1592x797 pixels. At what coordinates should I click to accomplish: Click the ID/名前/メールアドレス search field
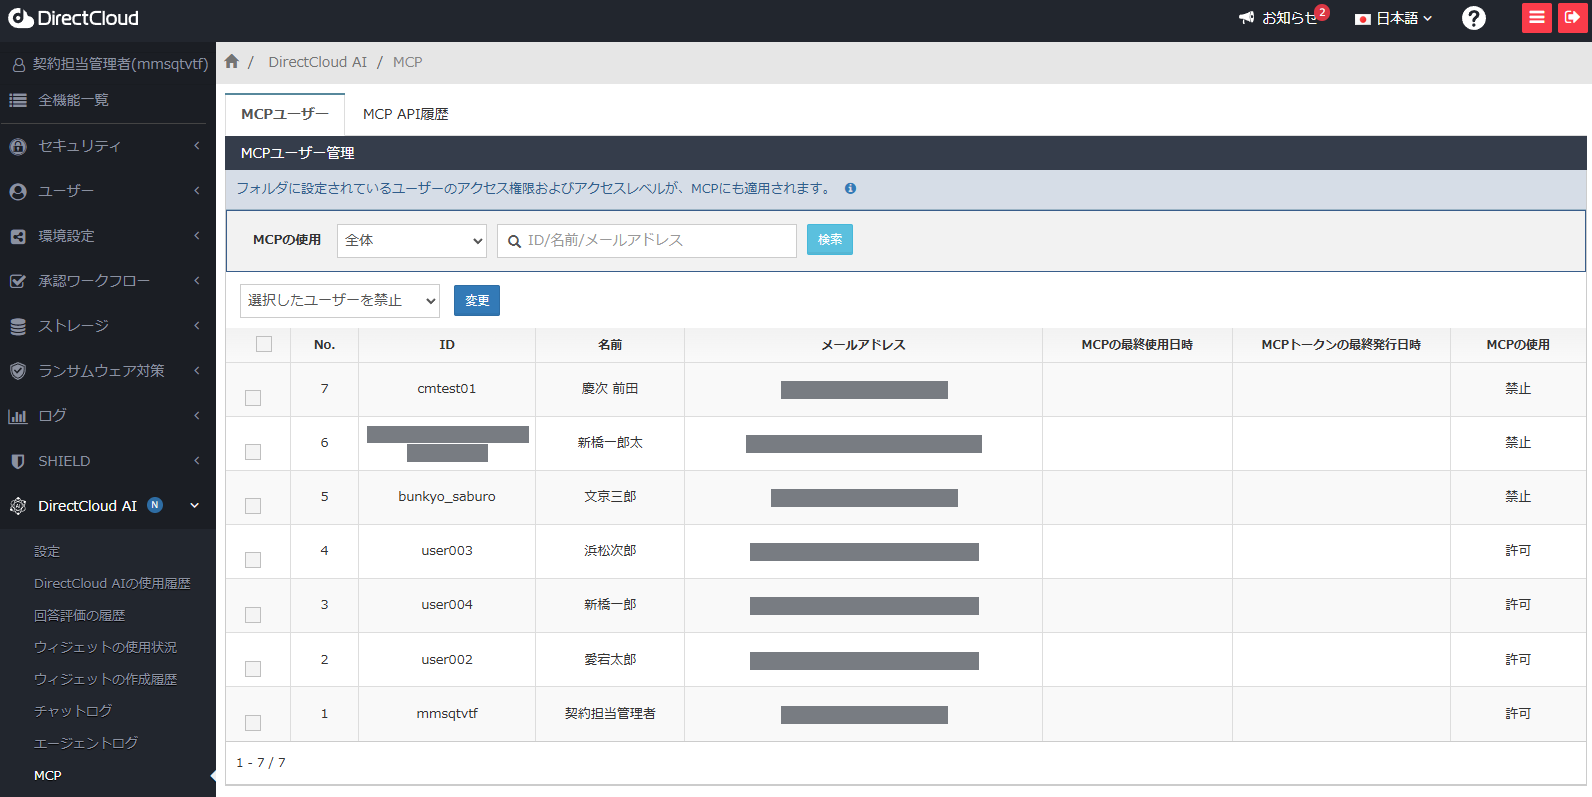pyautogui.click(x=647, y=240)
